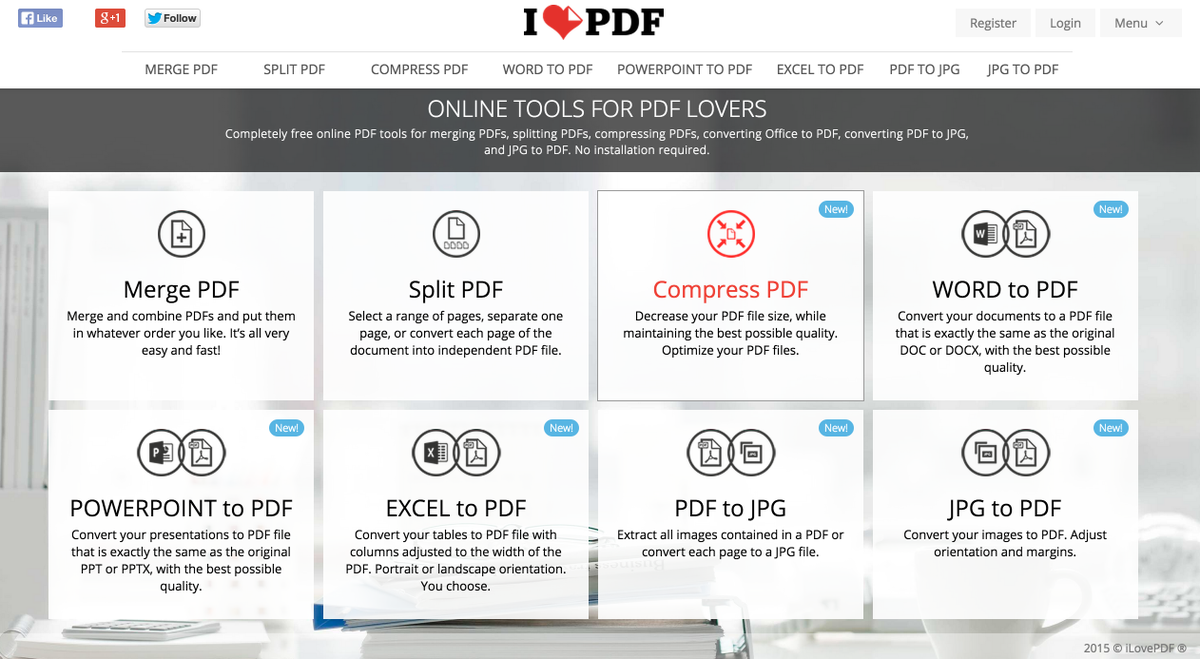The width and height of the screenshot is (1200, 659).
Task: Open SPLIT PDF in the navigation bar
Action: (x=294, y=69)
